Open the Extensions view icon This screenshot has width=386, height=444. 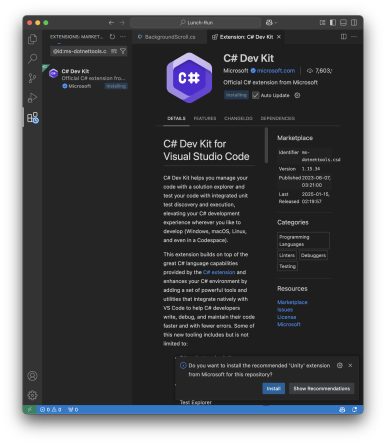32,117
